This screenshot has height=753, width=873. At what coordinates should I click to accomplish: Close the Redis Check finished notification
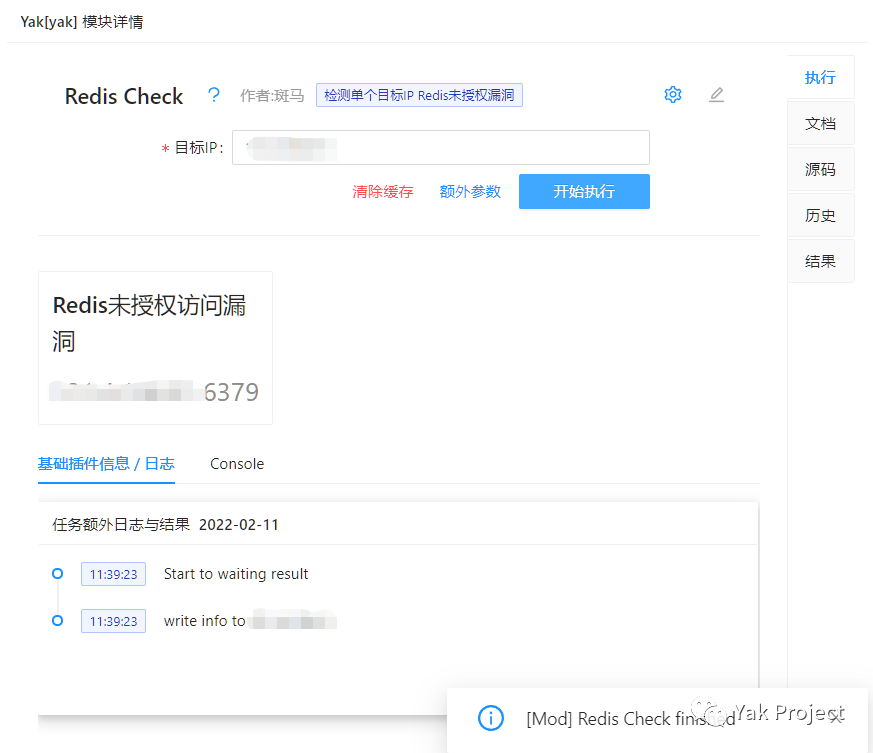coord(835,718)
